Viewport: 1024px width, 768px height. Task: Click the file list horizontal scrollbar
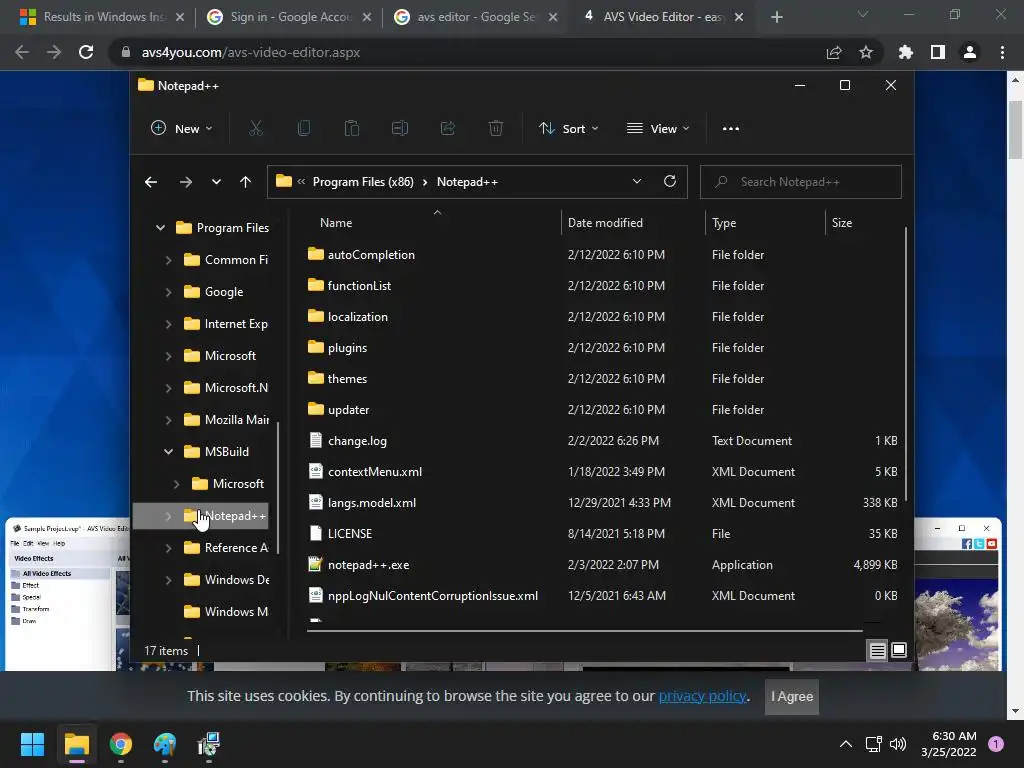pos(584,631)
